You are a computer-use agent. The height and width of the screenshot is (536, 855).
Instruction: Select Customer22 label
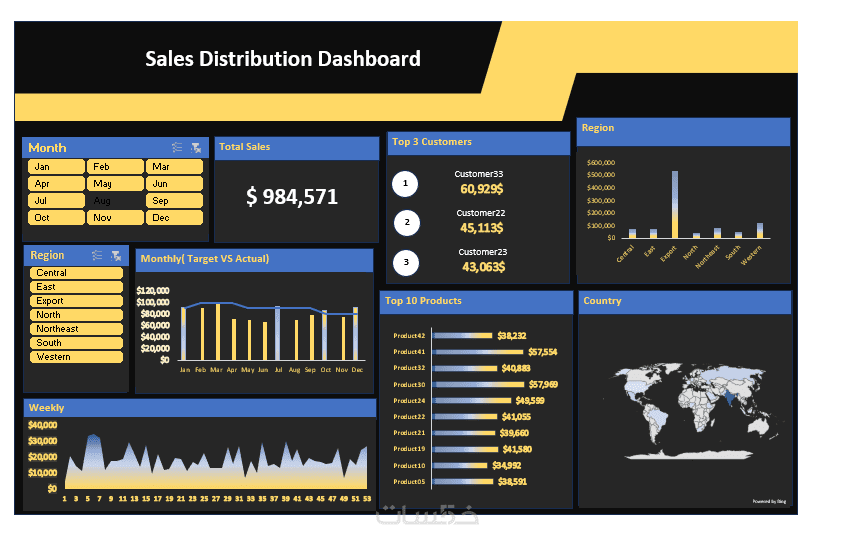480,213
